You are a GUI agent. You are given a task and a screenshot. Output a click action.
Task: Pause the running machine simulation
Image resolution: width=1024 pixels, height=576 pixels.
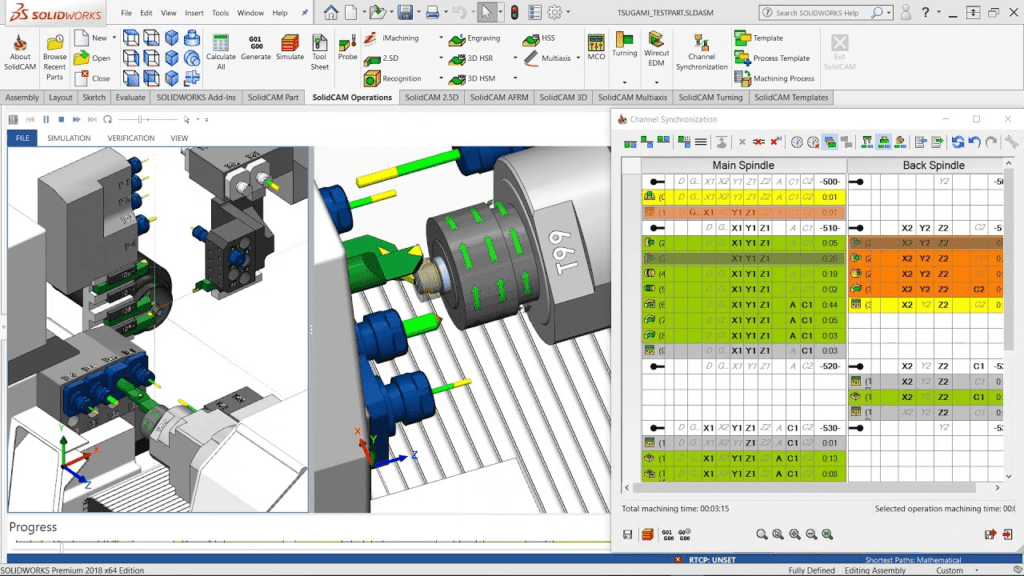pyautogui.click(x=46, y=120)
